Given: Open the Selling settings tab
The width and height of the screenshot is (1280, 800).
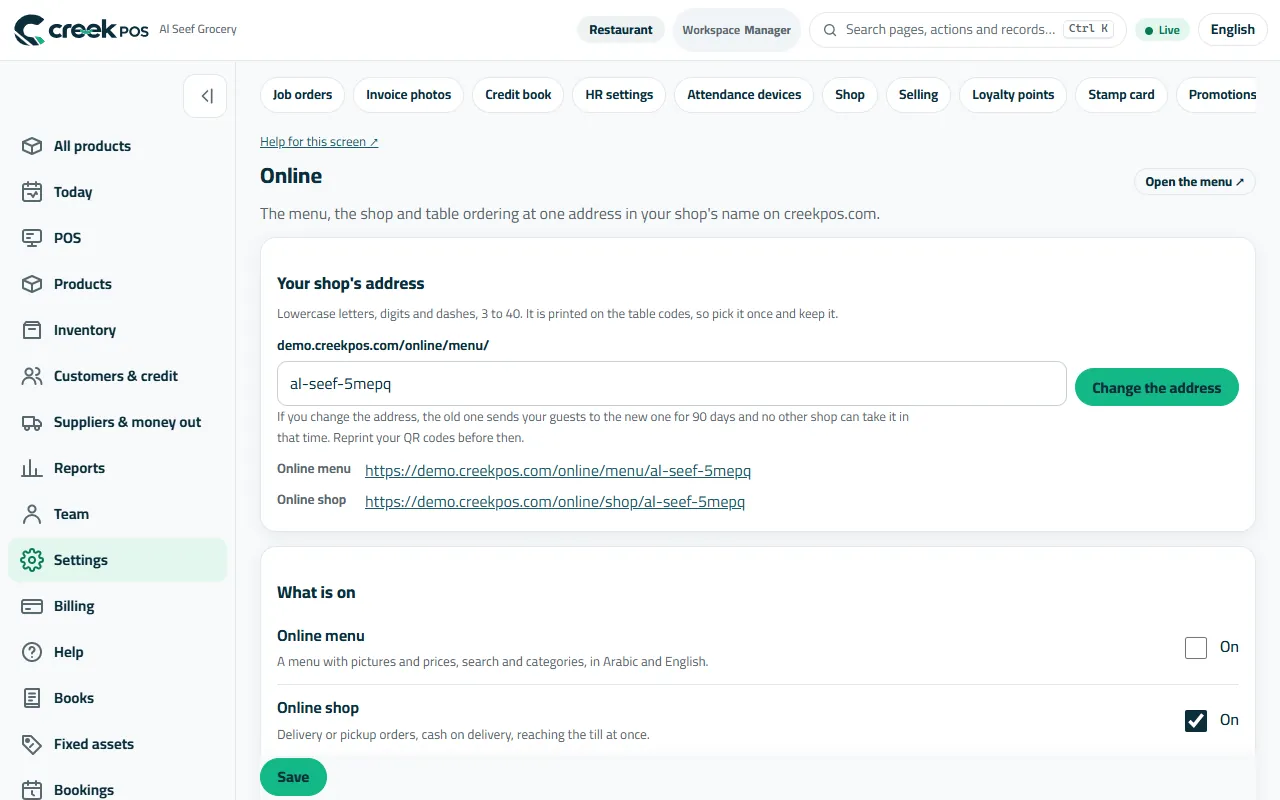Looking at the screenshot, I should pos(918,95).
